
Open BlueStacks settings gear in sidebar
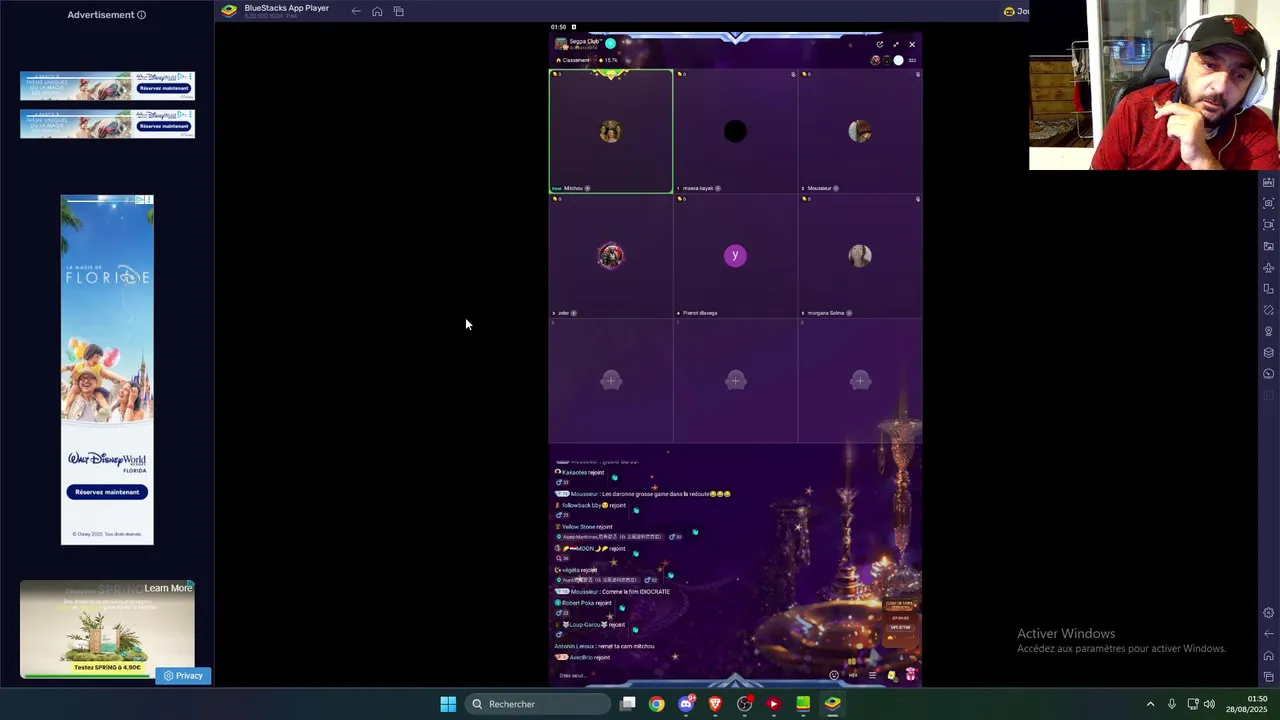coord(1268,613)
